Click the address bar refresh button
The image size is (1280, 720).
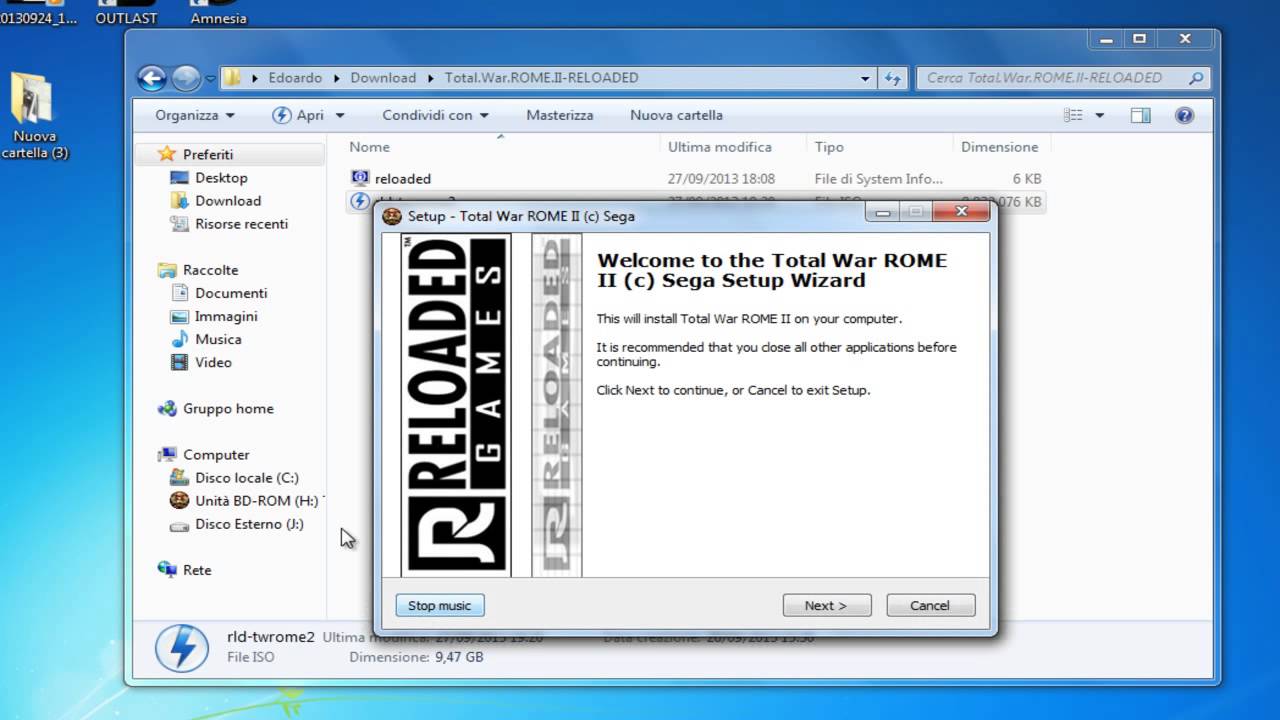click(x=892, y=78)
